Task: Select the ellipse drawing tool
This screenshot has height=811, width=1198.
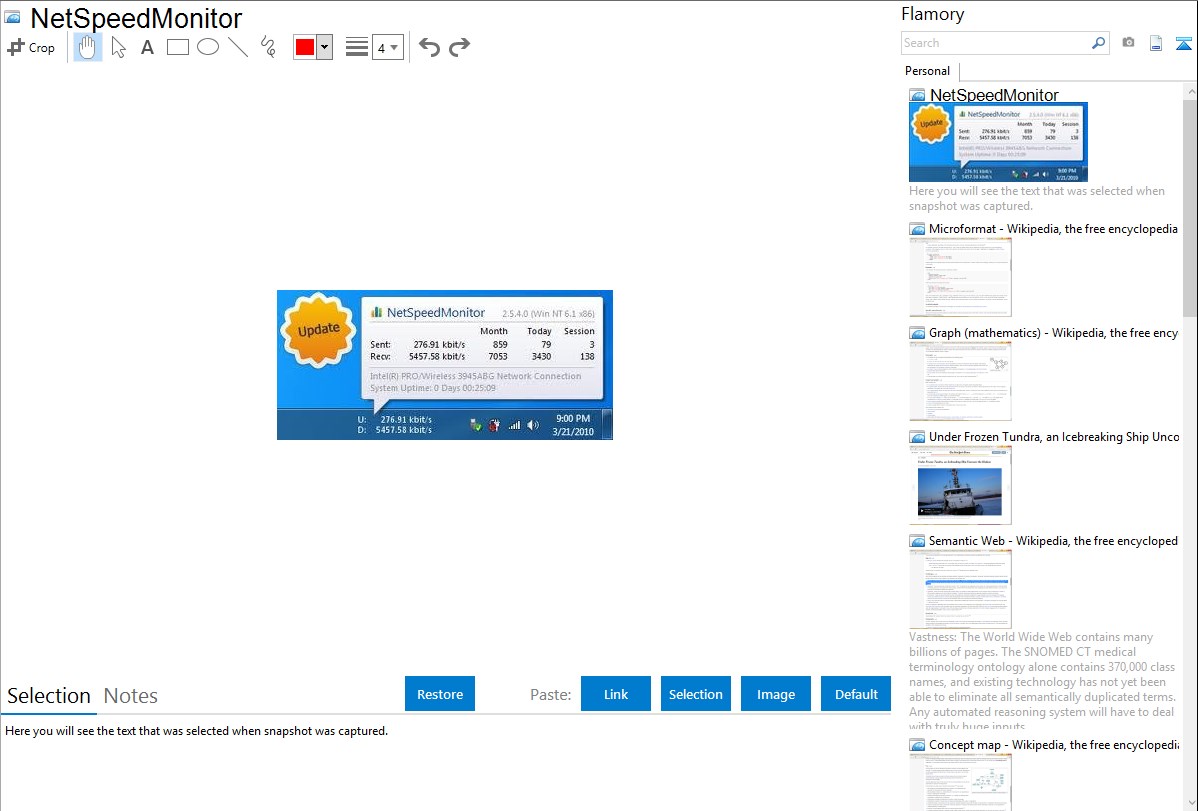Action: (208, 47)
